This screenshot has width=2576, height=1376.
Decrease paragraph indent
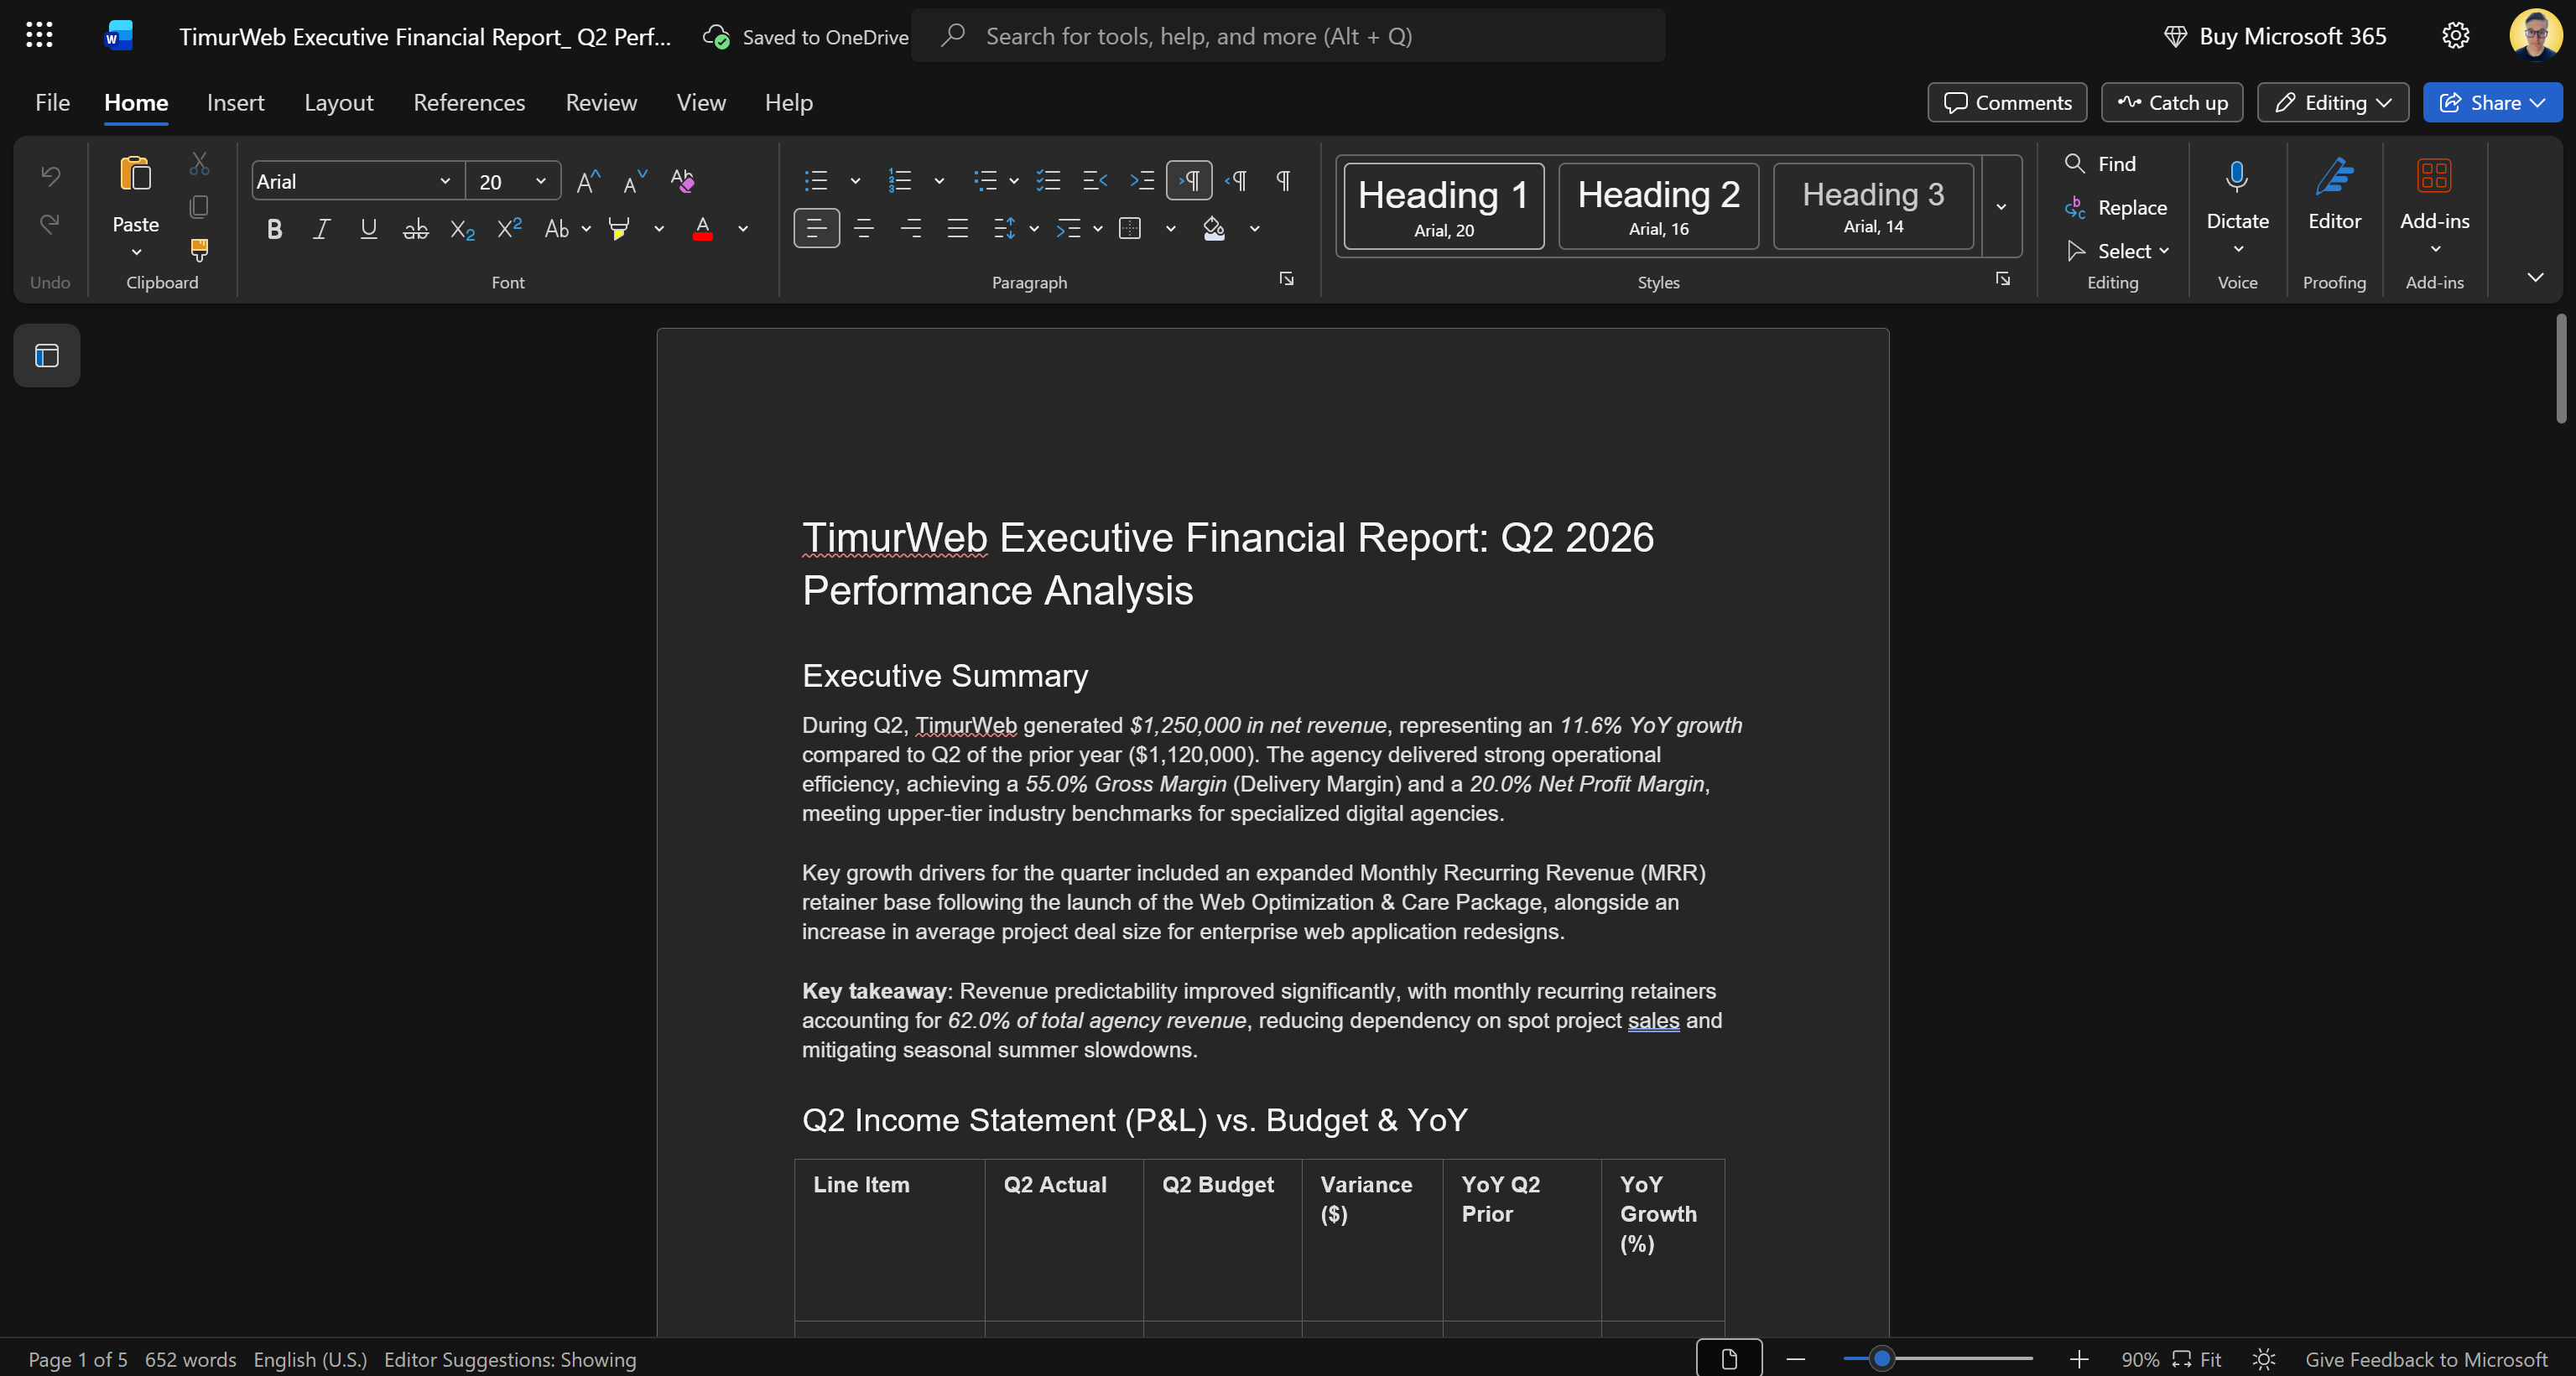tap(1095, 181)
